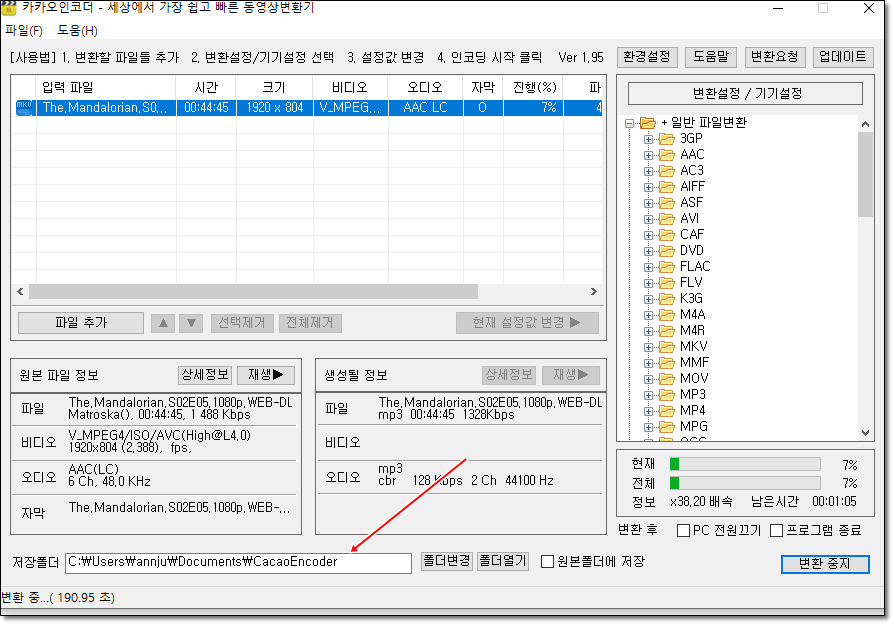The height and width of the screenshot is (624, 893).
Task: Stop conversion with 변환 중지 button
Action: click(825, 564)
